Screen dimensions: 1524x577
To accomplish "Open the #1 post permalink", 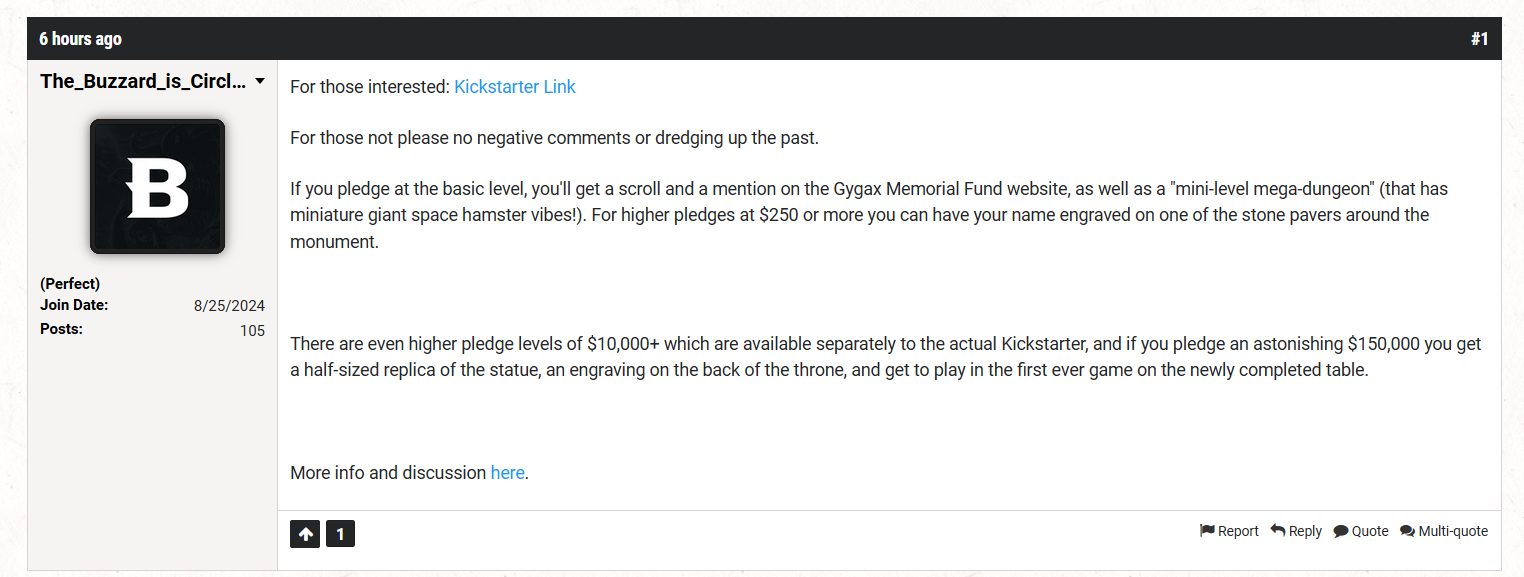I will point(1479,39).
